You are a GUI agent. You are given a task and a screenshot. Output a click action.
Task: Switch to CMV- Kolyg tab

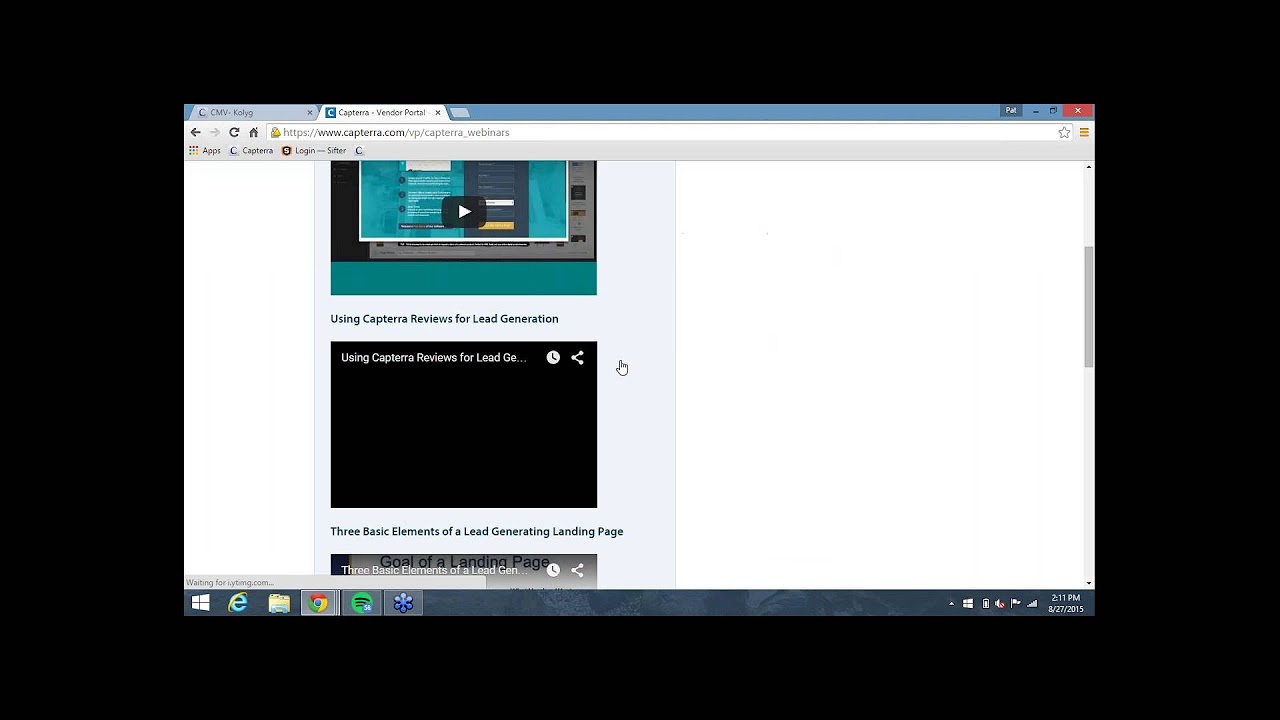pos(252,113)
